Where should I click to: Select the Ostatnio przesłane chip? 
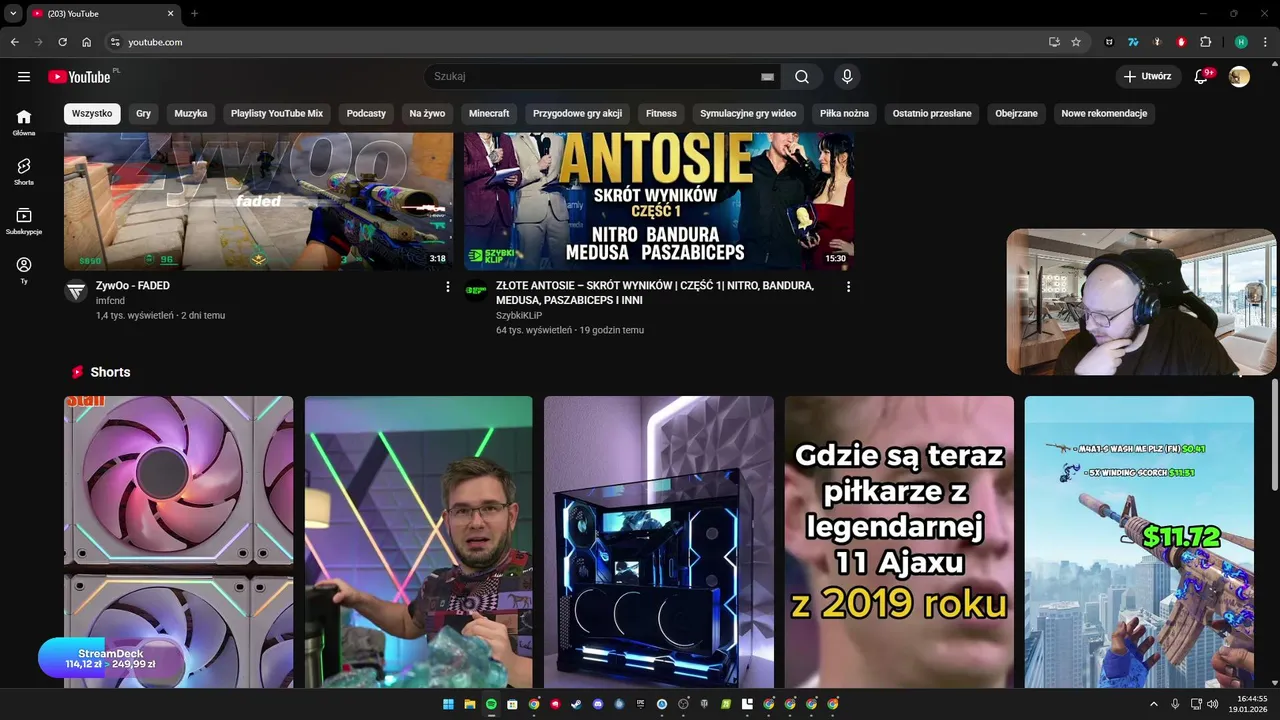tap(932, 114)
